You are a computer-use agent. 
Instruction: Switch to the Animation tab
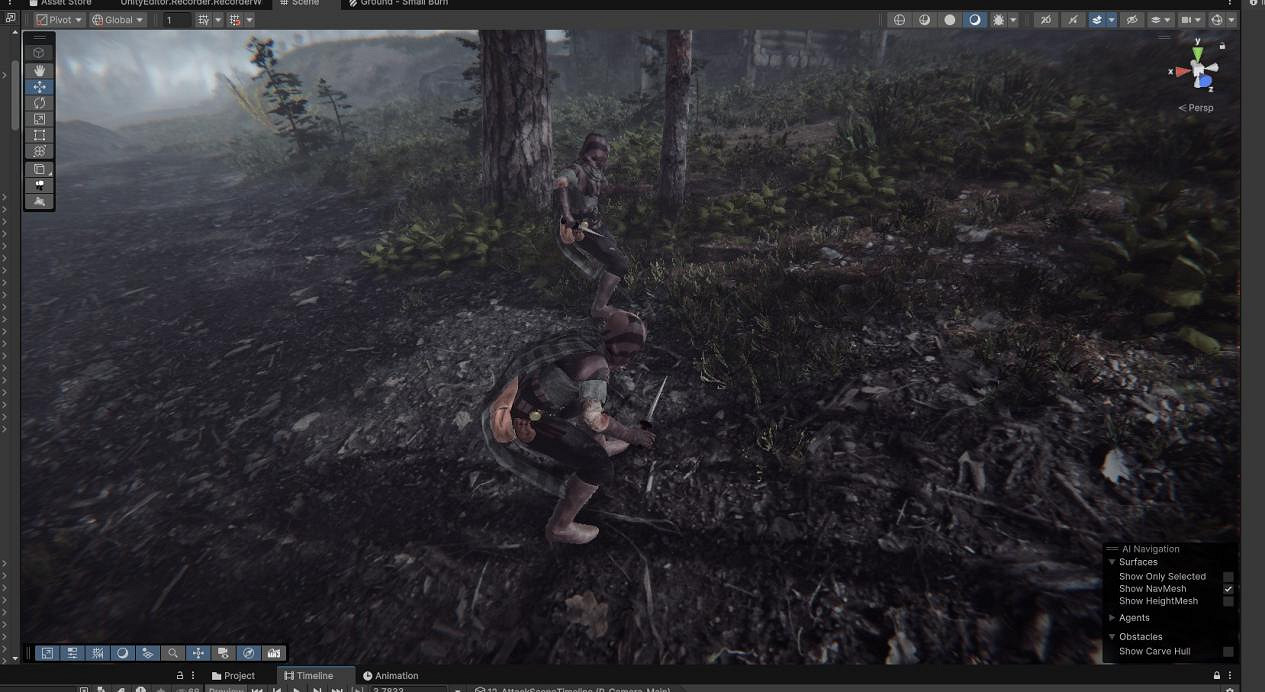coord(391,676)
